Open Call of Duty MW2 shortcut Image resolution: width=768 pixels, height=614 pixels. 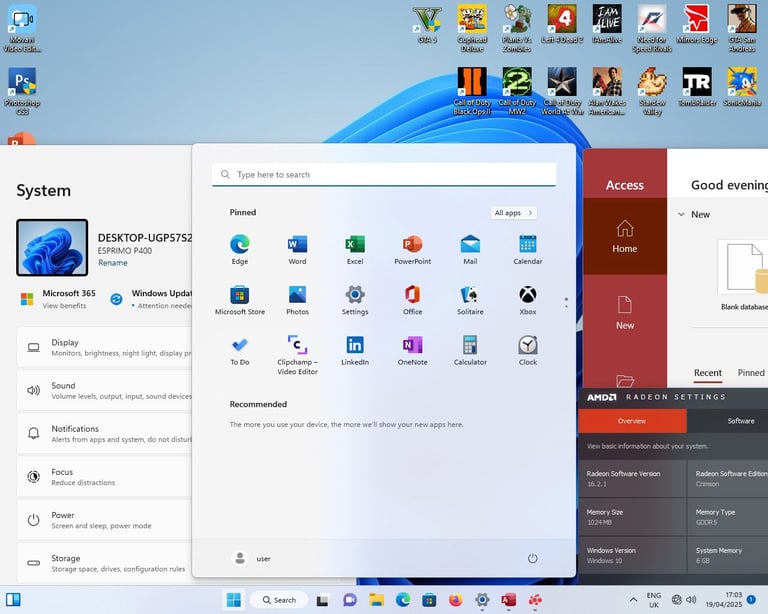(x=517, y=92)
